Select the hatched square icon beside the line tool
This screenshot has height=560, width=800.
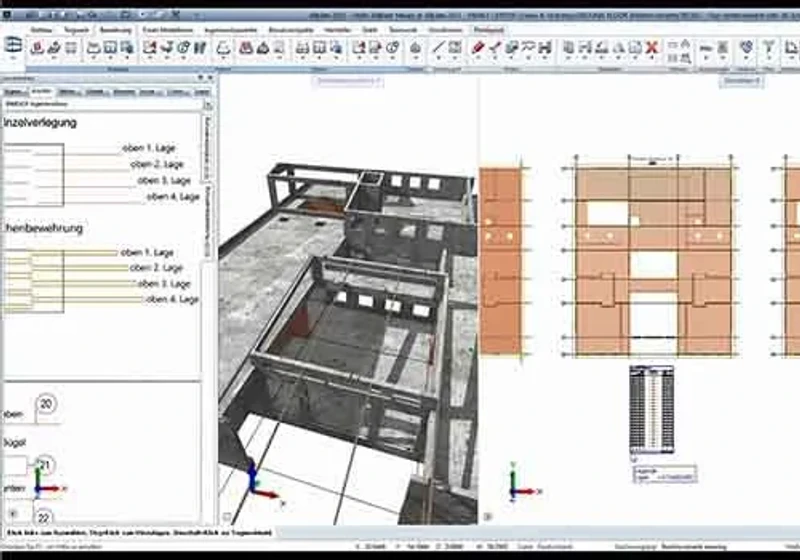[455, 47]
